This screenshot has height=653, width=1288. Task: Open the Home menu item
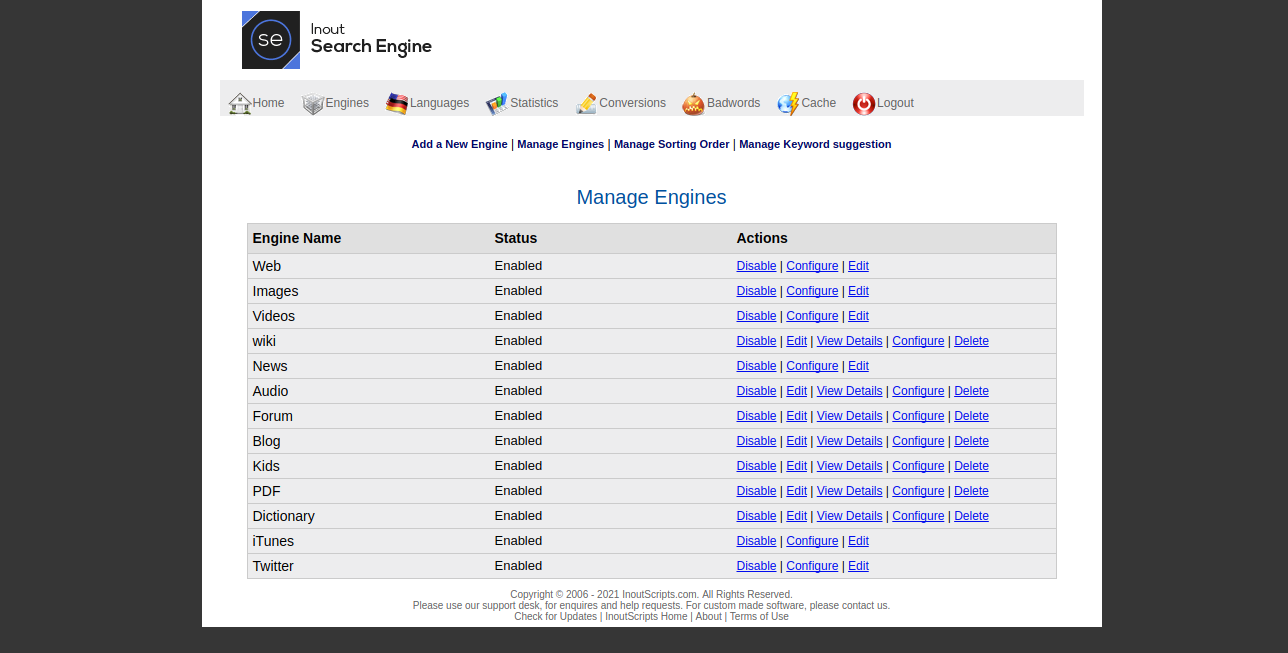(268, 103)
